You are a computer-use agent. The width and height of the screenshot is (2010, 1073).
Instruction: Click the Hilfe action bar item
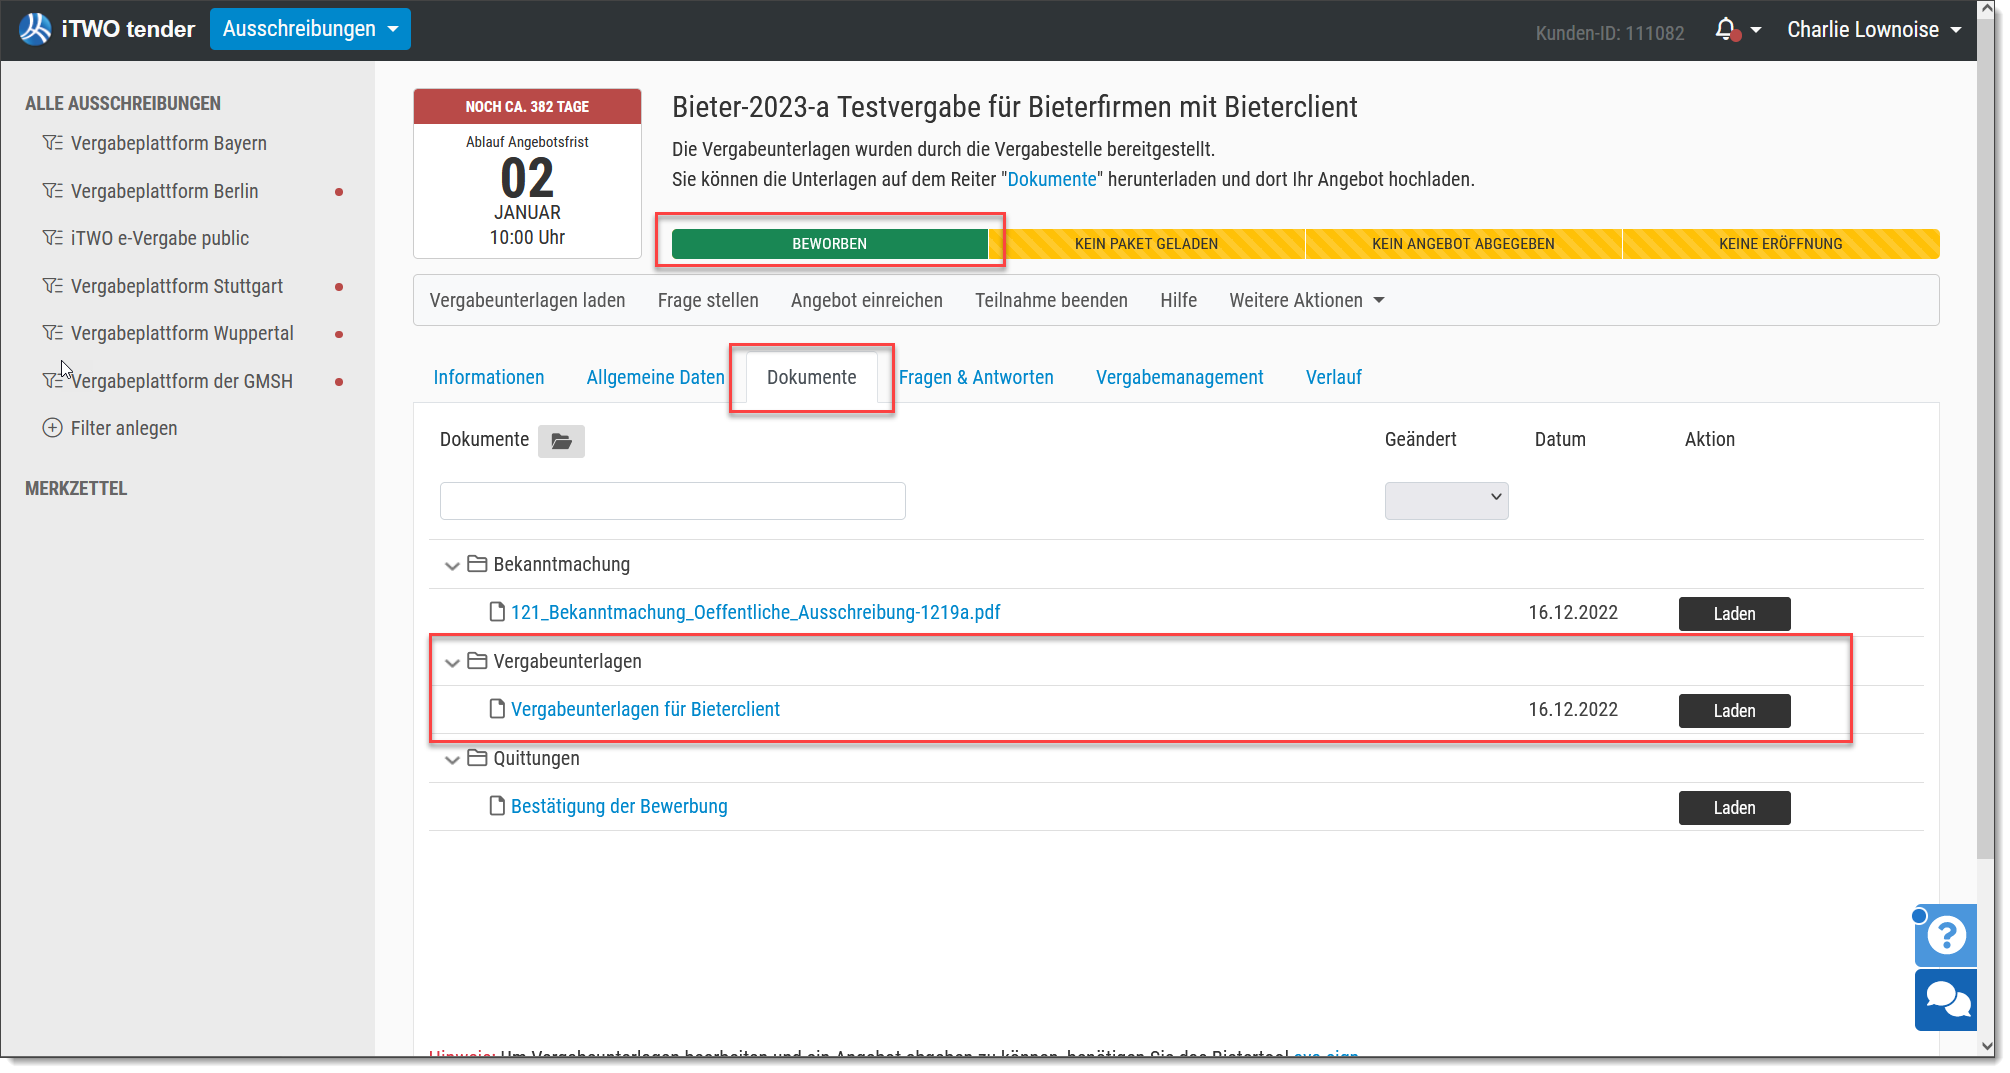1178,300
